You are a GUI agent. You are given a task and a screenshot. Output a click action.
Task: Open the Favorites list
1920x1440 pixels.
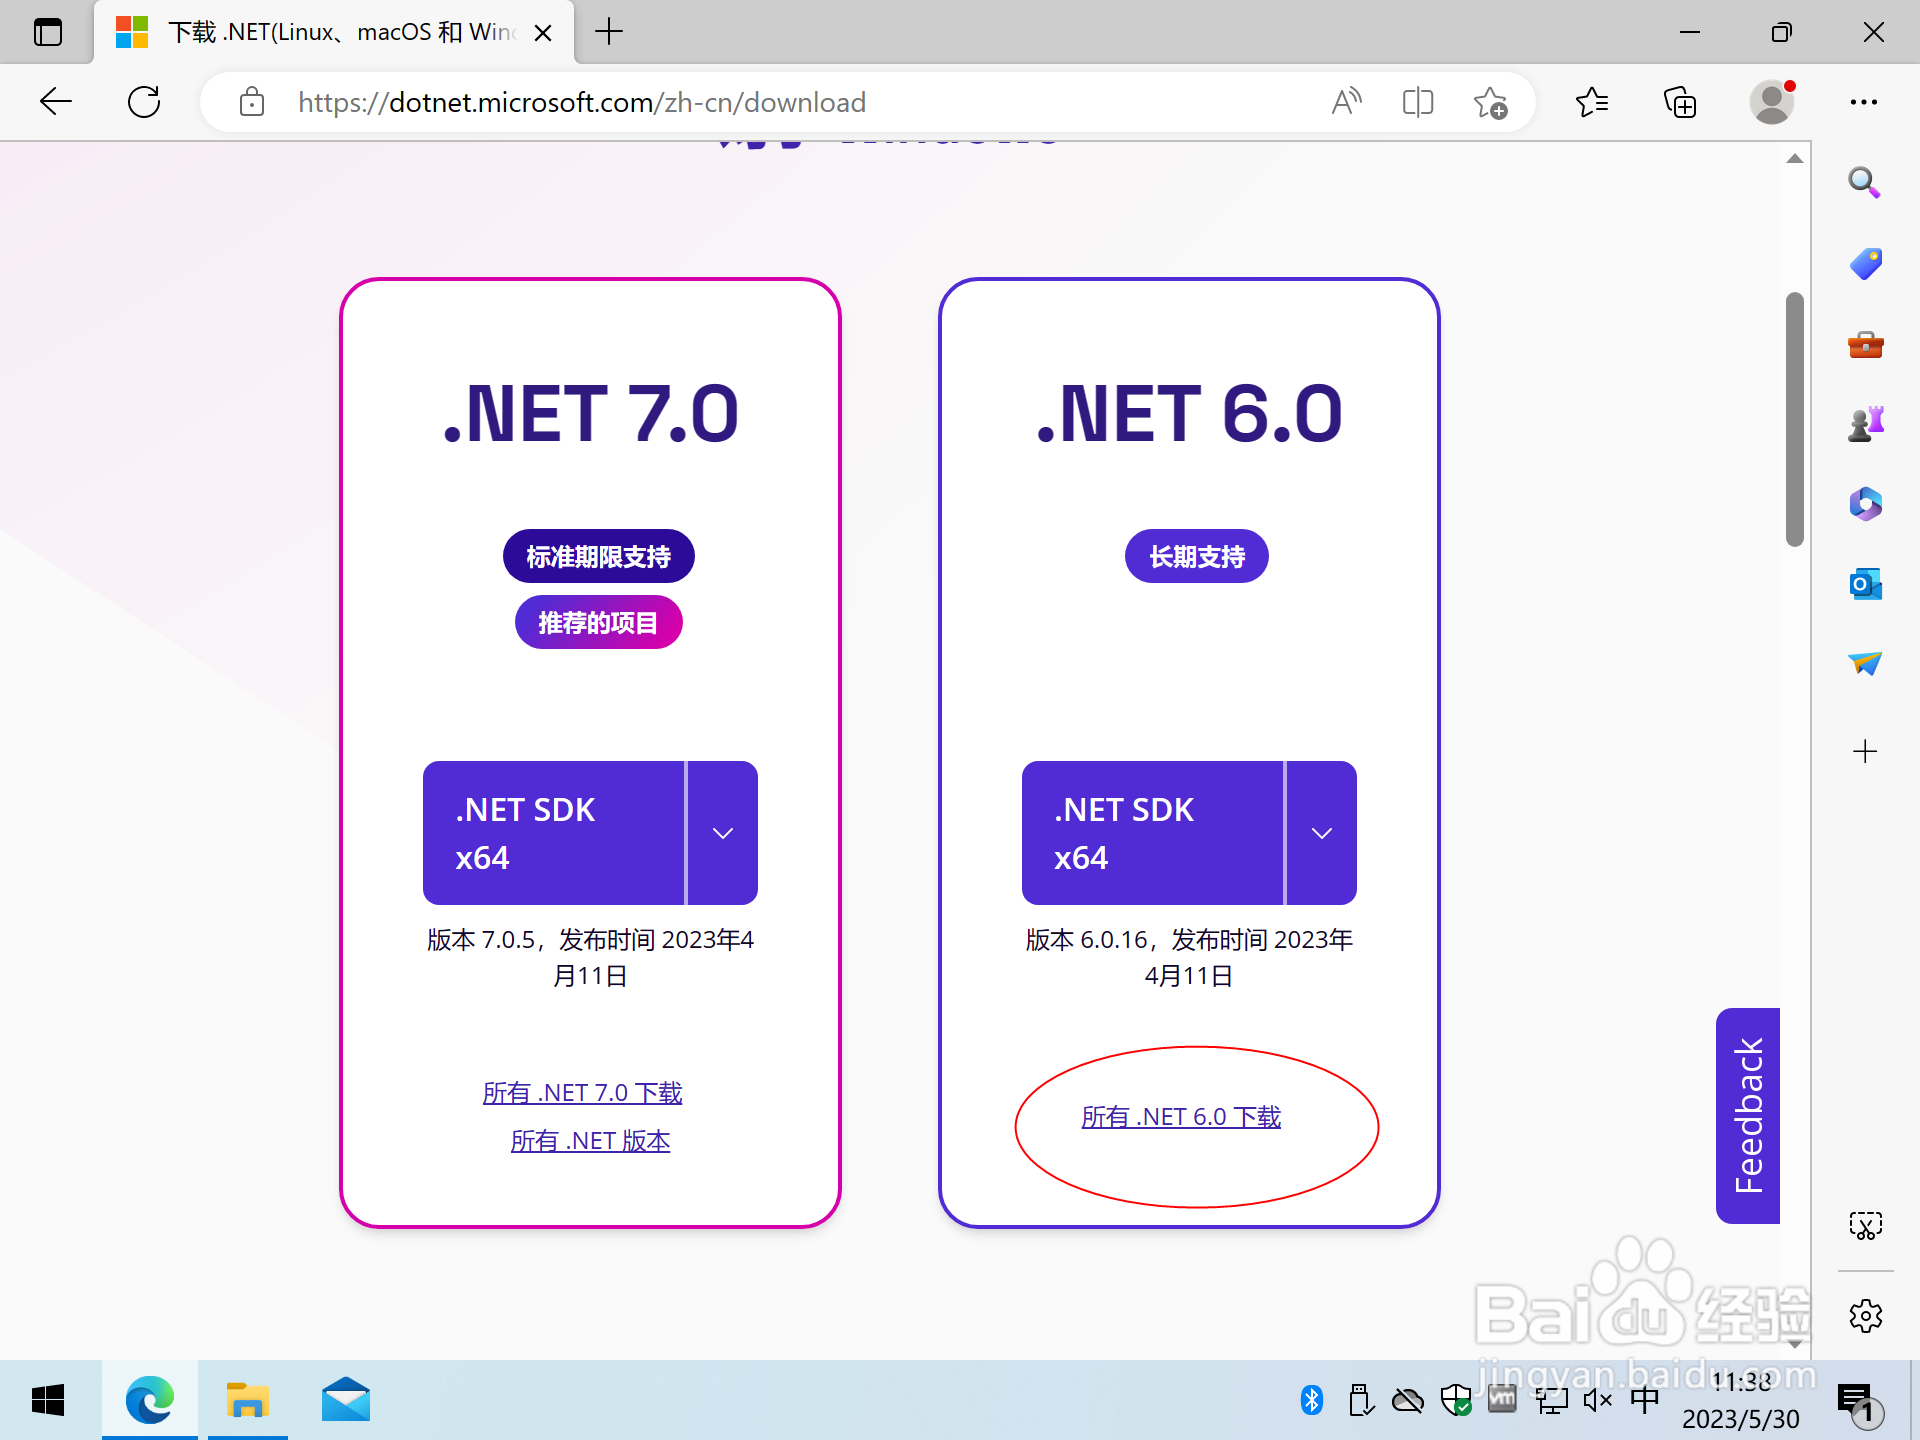coord(1591,102)
